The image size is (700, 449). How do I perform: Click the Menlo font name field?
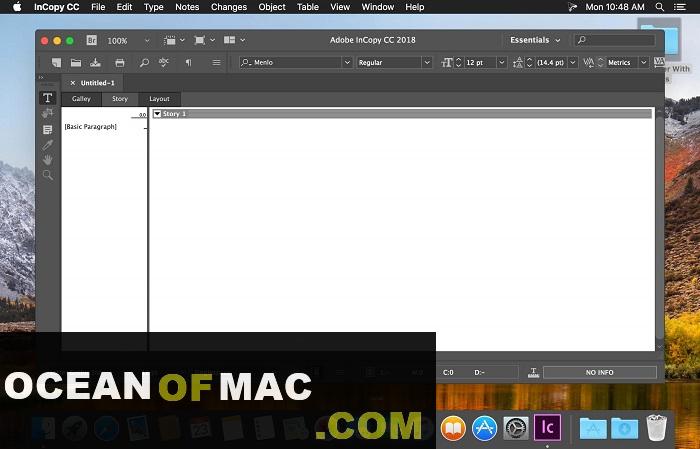click(291, 62)
